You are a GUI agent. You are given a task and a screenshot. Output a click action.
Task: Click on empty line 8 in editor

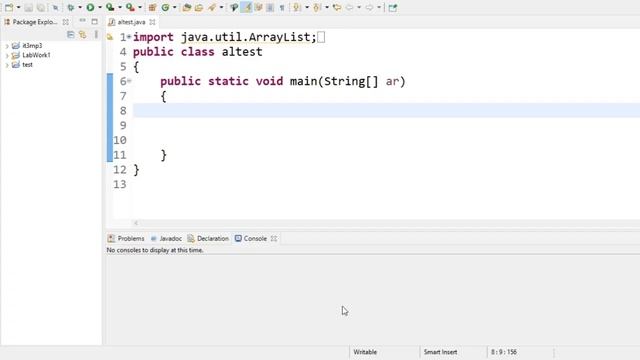pos(386,111)
